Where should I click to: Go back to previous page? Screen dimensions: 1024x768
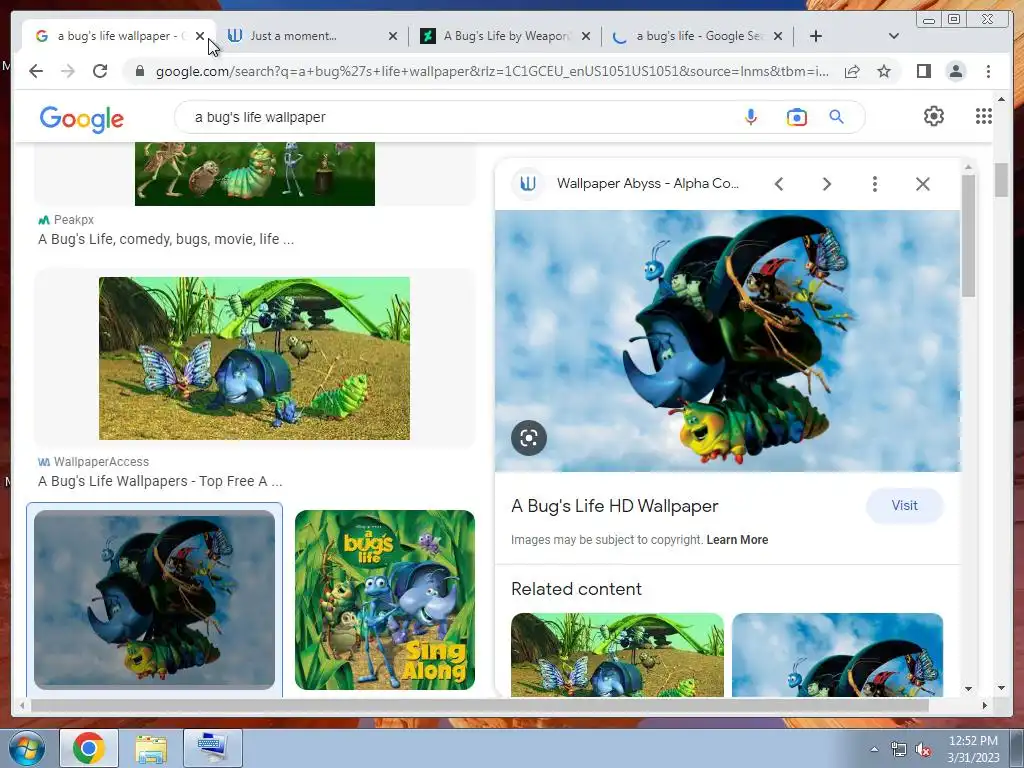pyautogui.click(x=36, y=71)
